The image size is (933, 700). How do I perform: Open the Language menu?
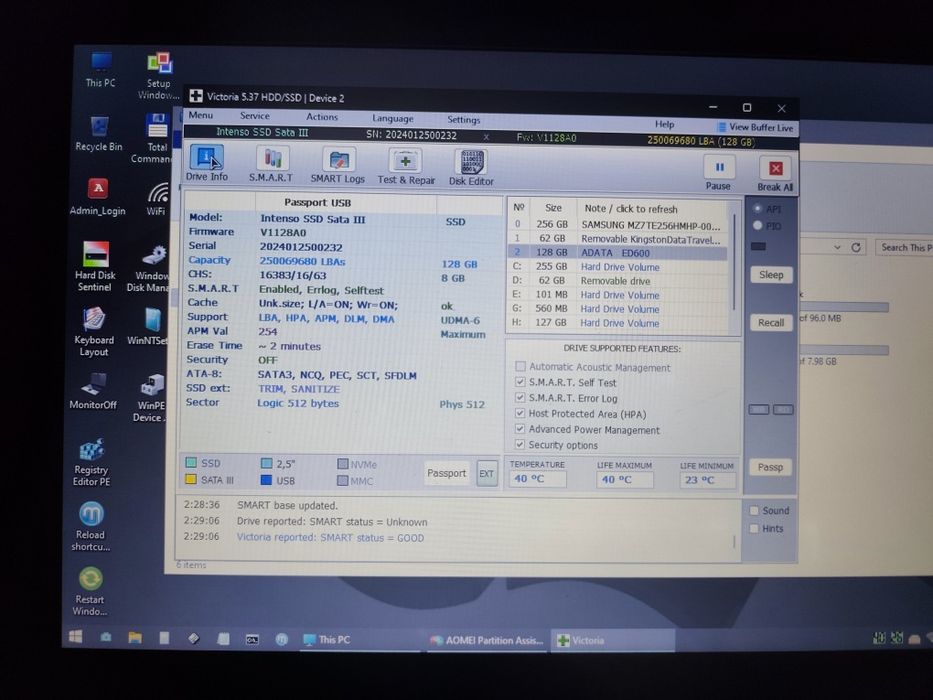[x=393, y=118]
